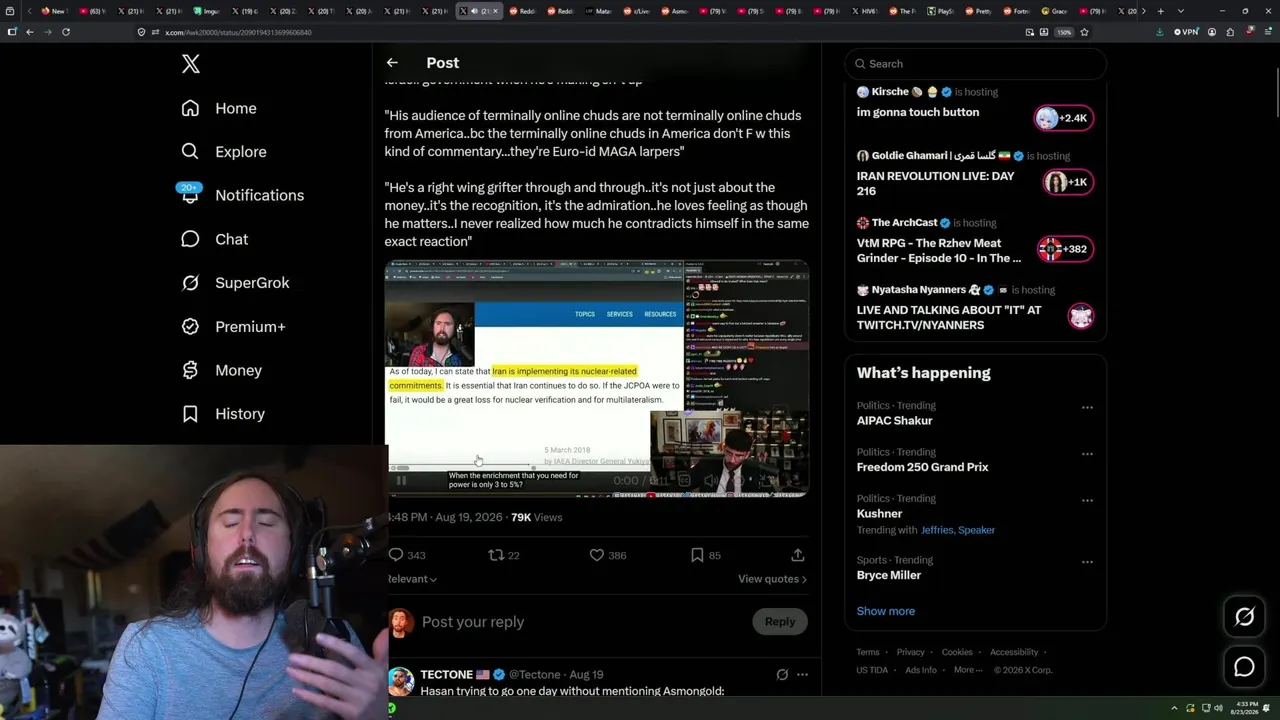The height and width of the screenshot is (720, 1280).
Task: Pause the embedded video
Action: pyautogui.click(x=401, y=481)
